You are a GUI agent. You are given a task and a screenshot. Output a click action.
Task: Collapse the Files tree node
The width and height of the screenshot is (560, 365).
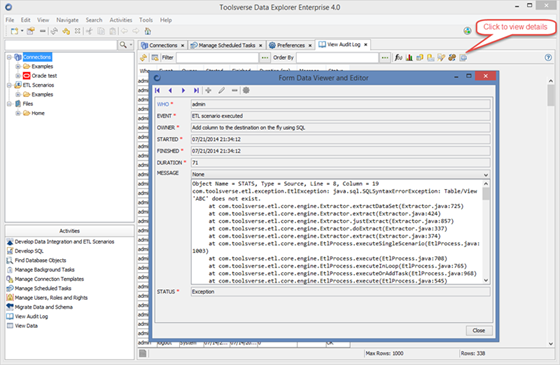pyautogui.click(x=10, y=104)
